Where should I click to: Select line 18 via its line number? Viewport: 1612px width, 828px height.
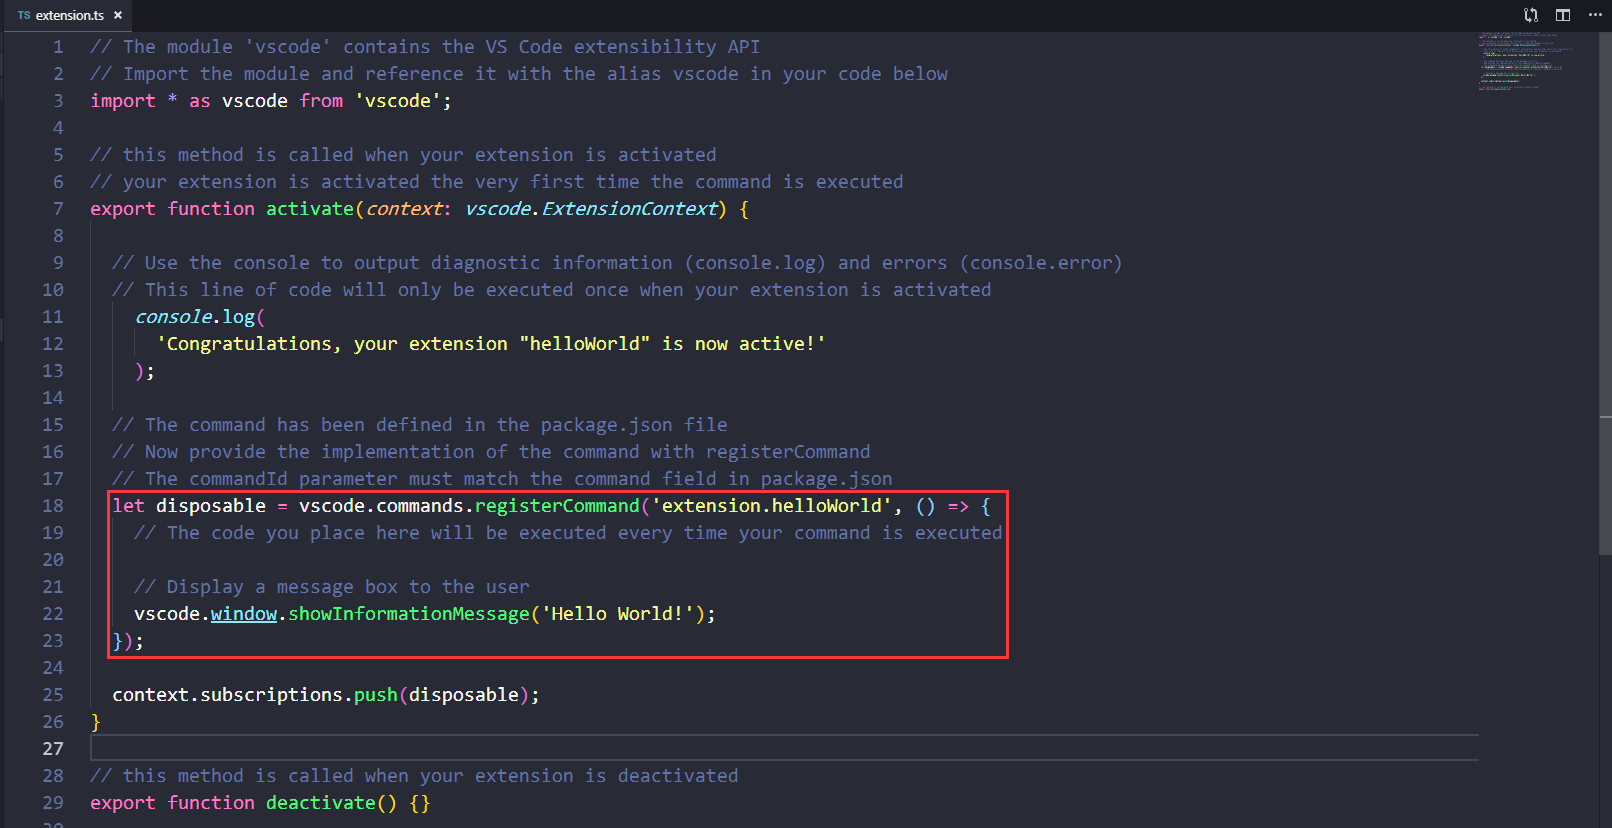point(53,506)
